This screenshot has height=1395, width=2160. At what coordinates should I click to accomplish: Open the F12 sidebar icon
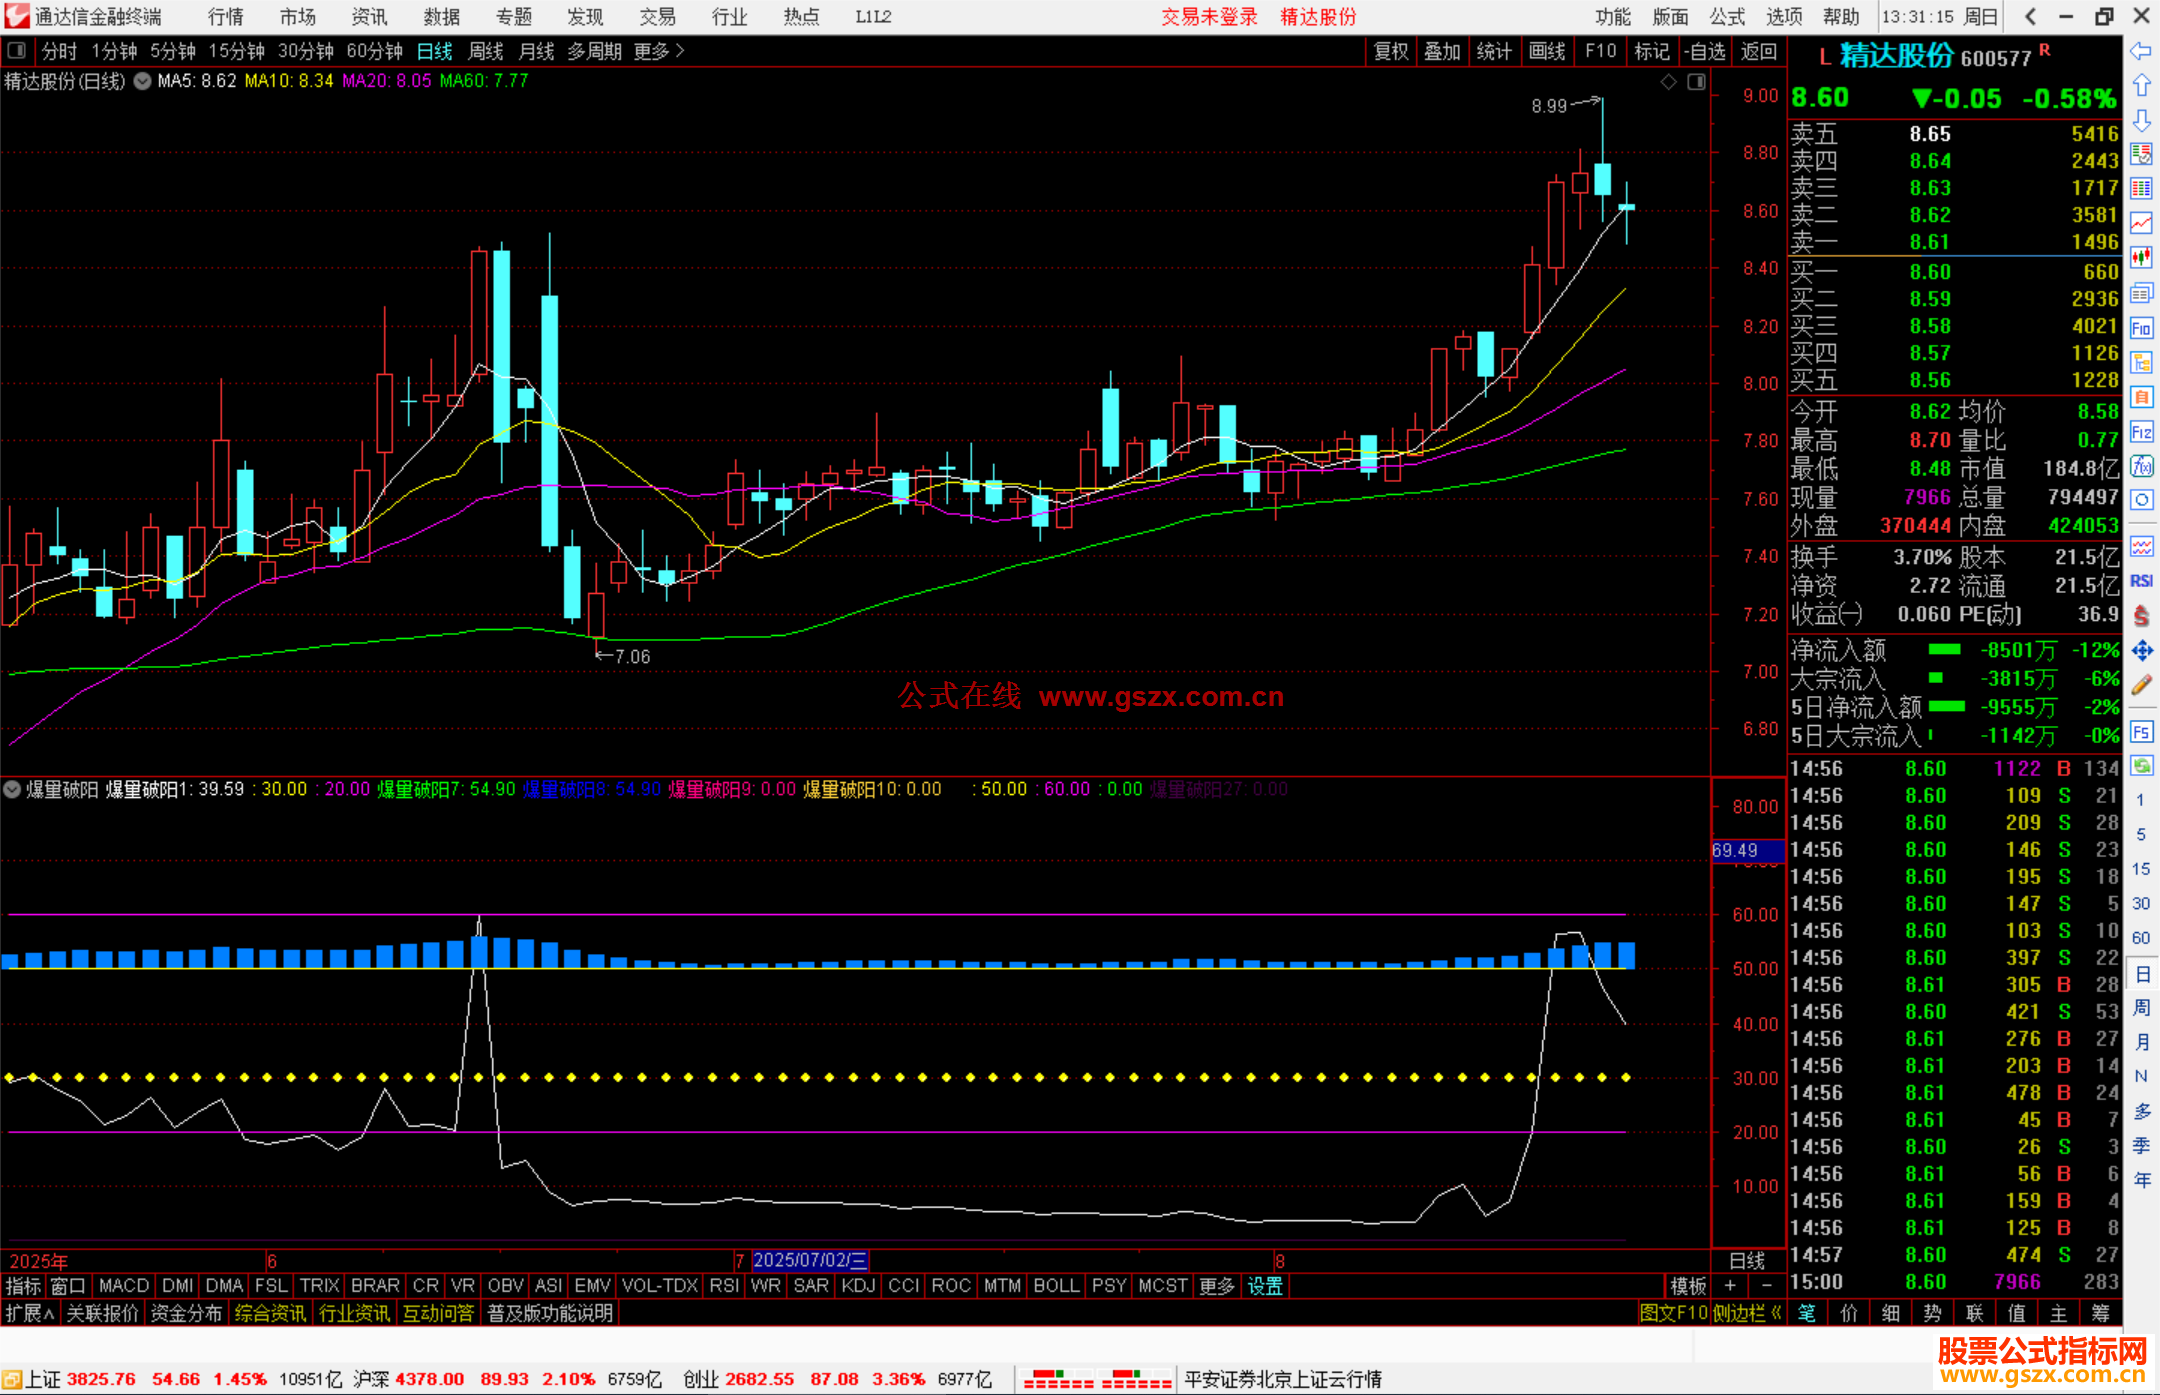click(2141, 432)
